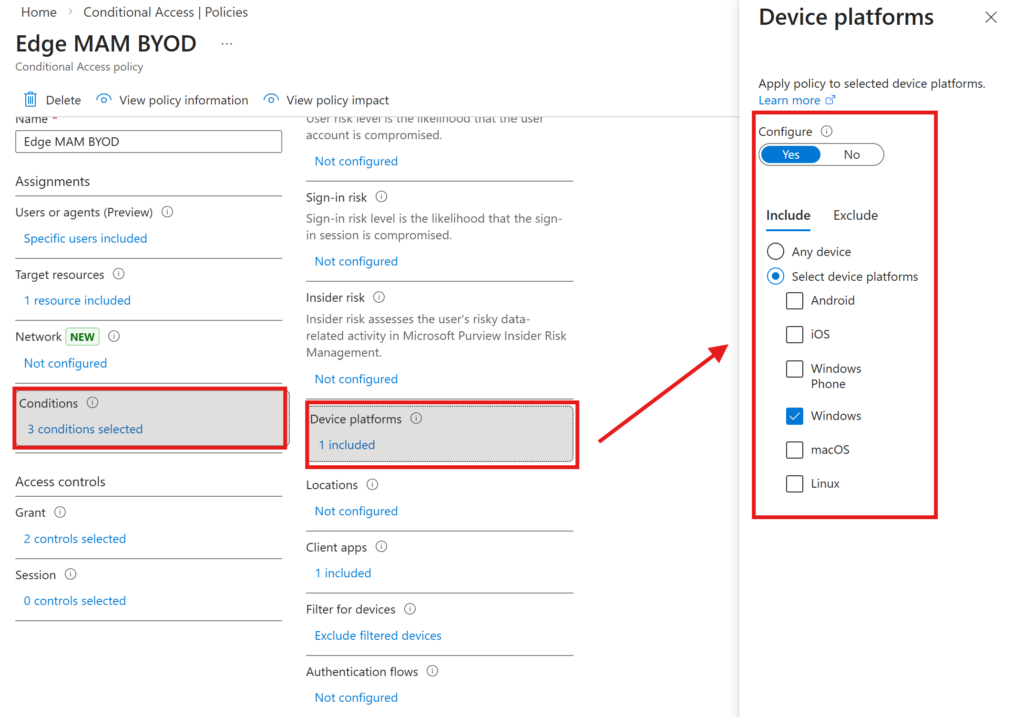The width and height of the screenshot is (1024, 717).
Task: Select the Include tab
Action: point(788,216)
